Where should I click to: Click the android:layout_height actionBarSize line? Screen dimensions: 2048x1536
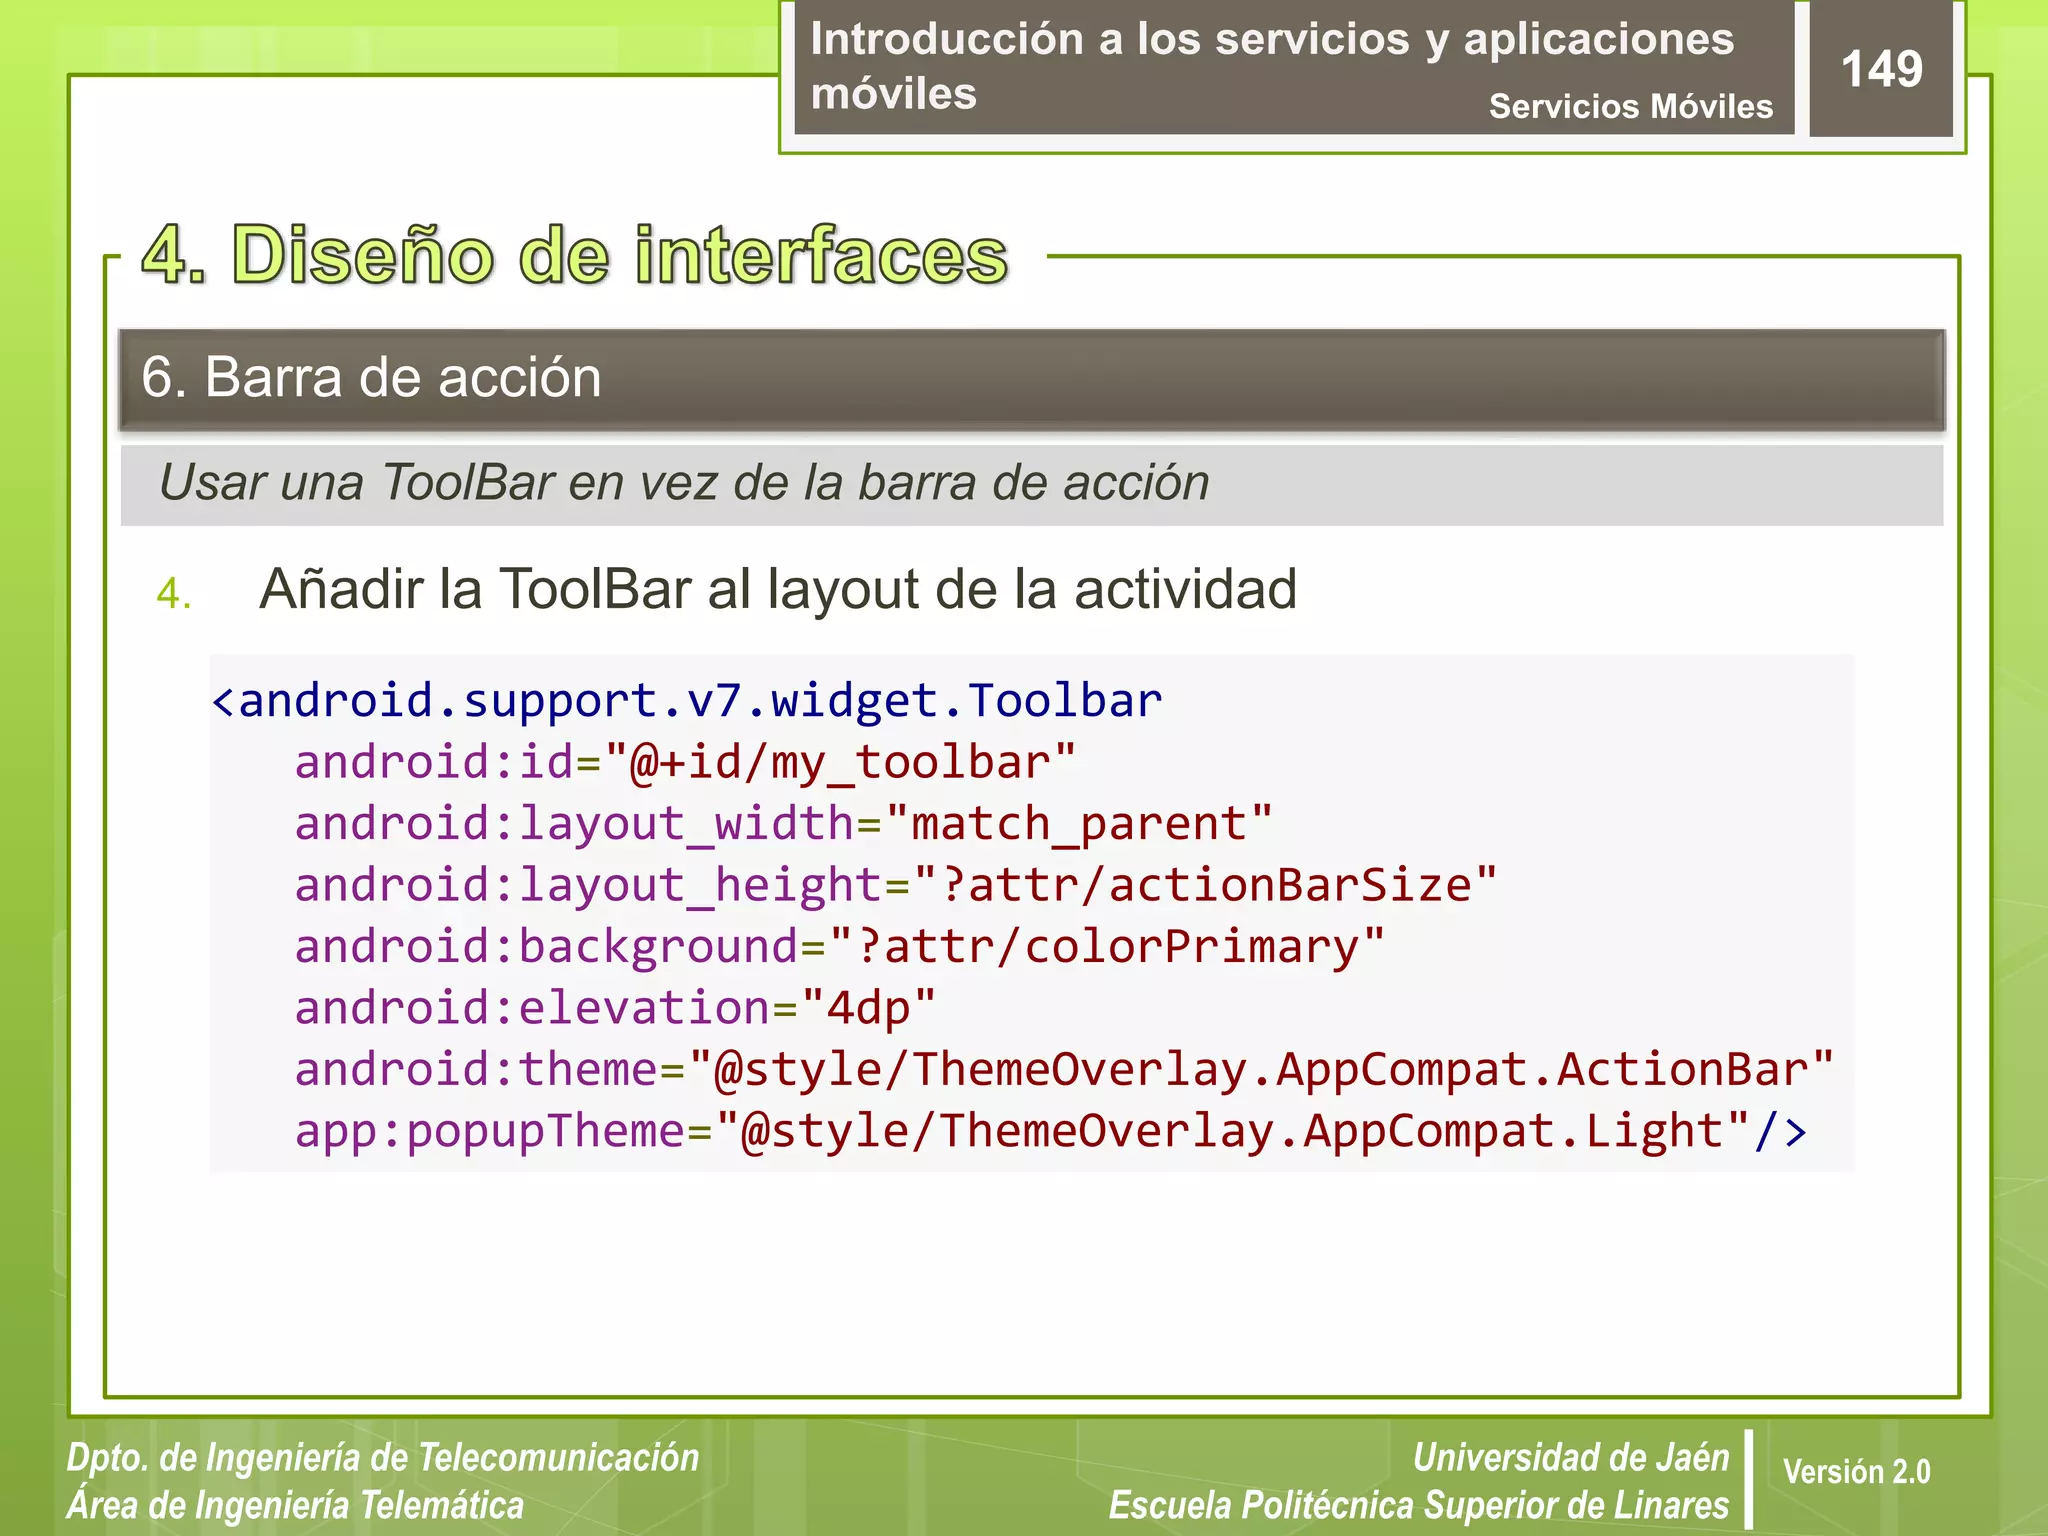click(896, 886)
